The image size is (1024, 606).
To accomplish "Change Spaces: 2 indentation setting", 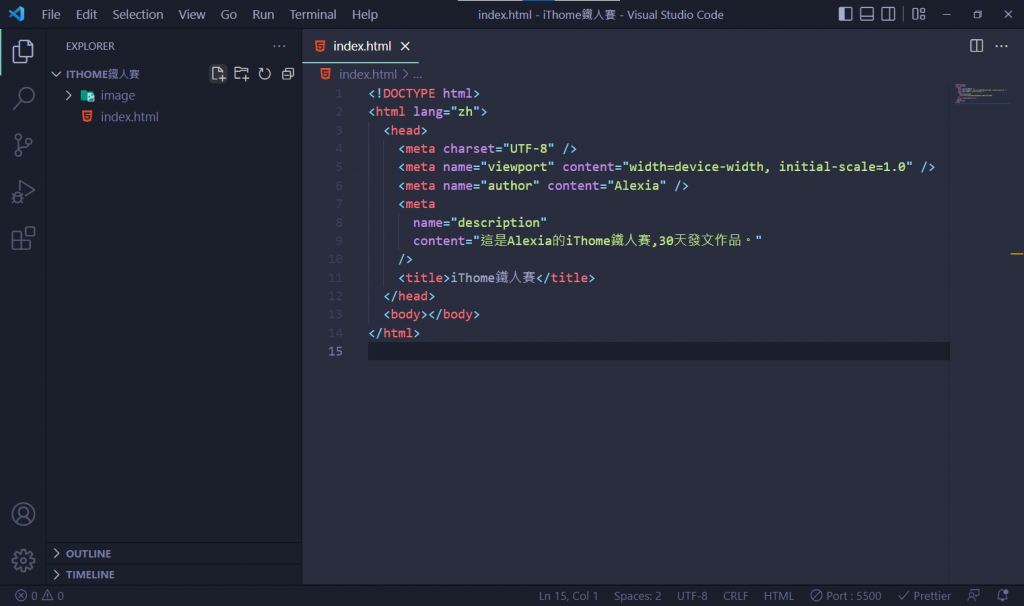I will [637, 596].
